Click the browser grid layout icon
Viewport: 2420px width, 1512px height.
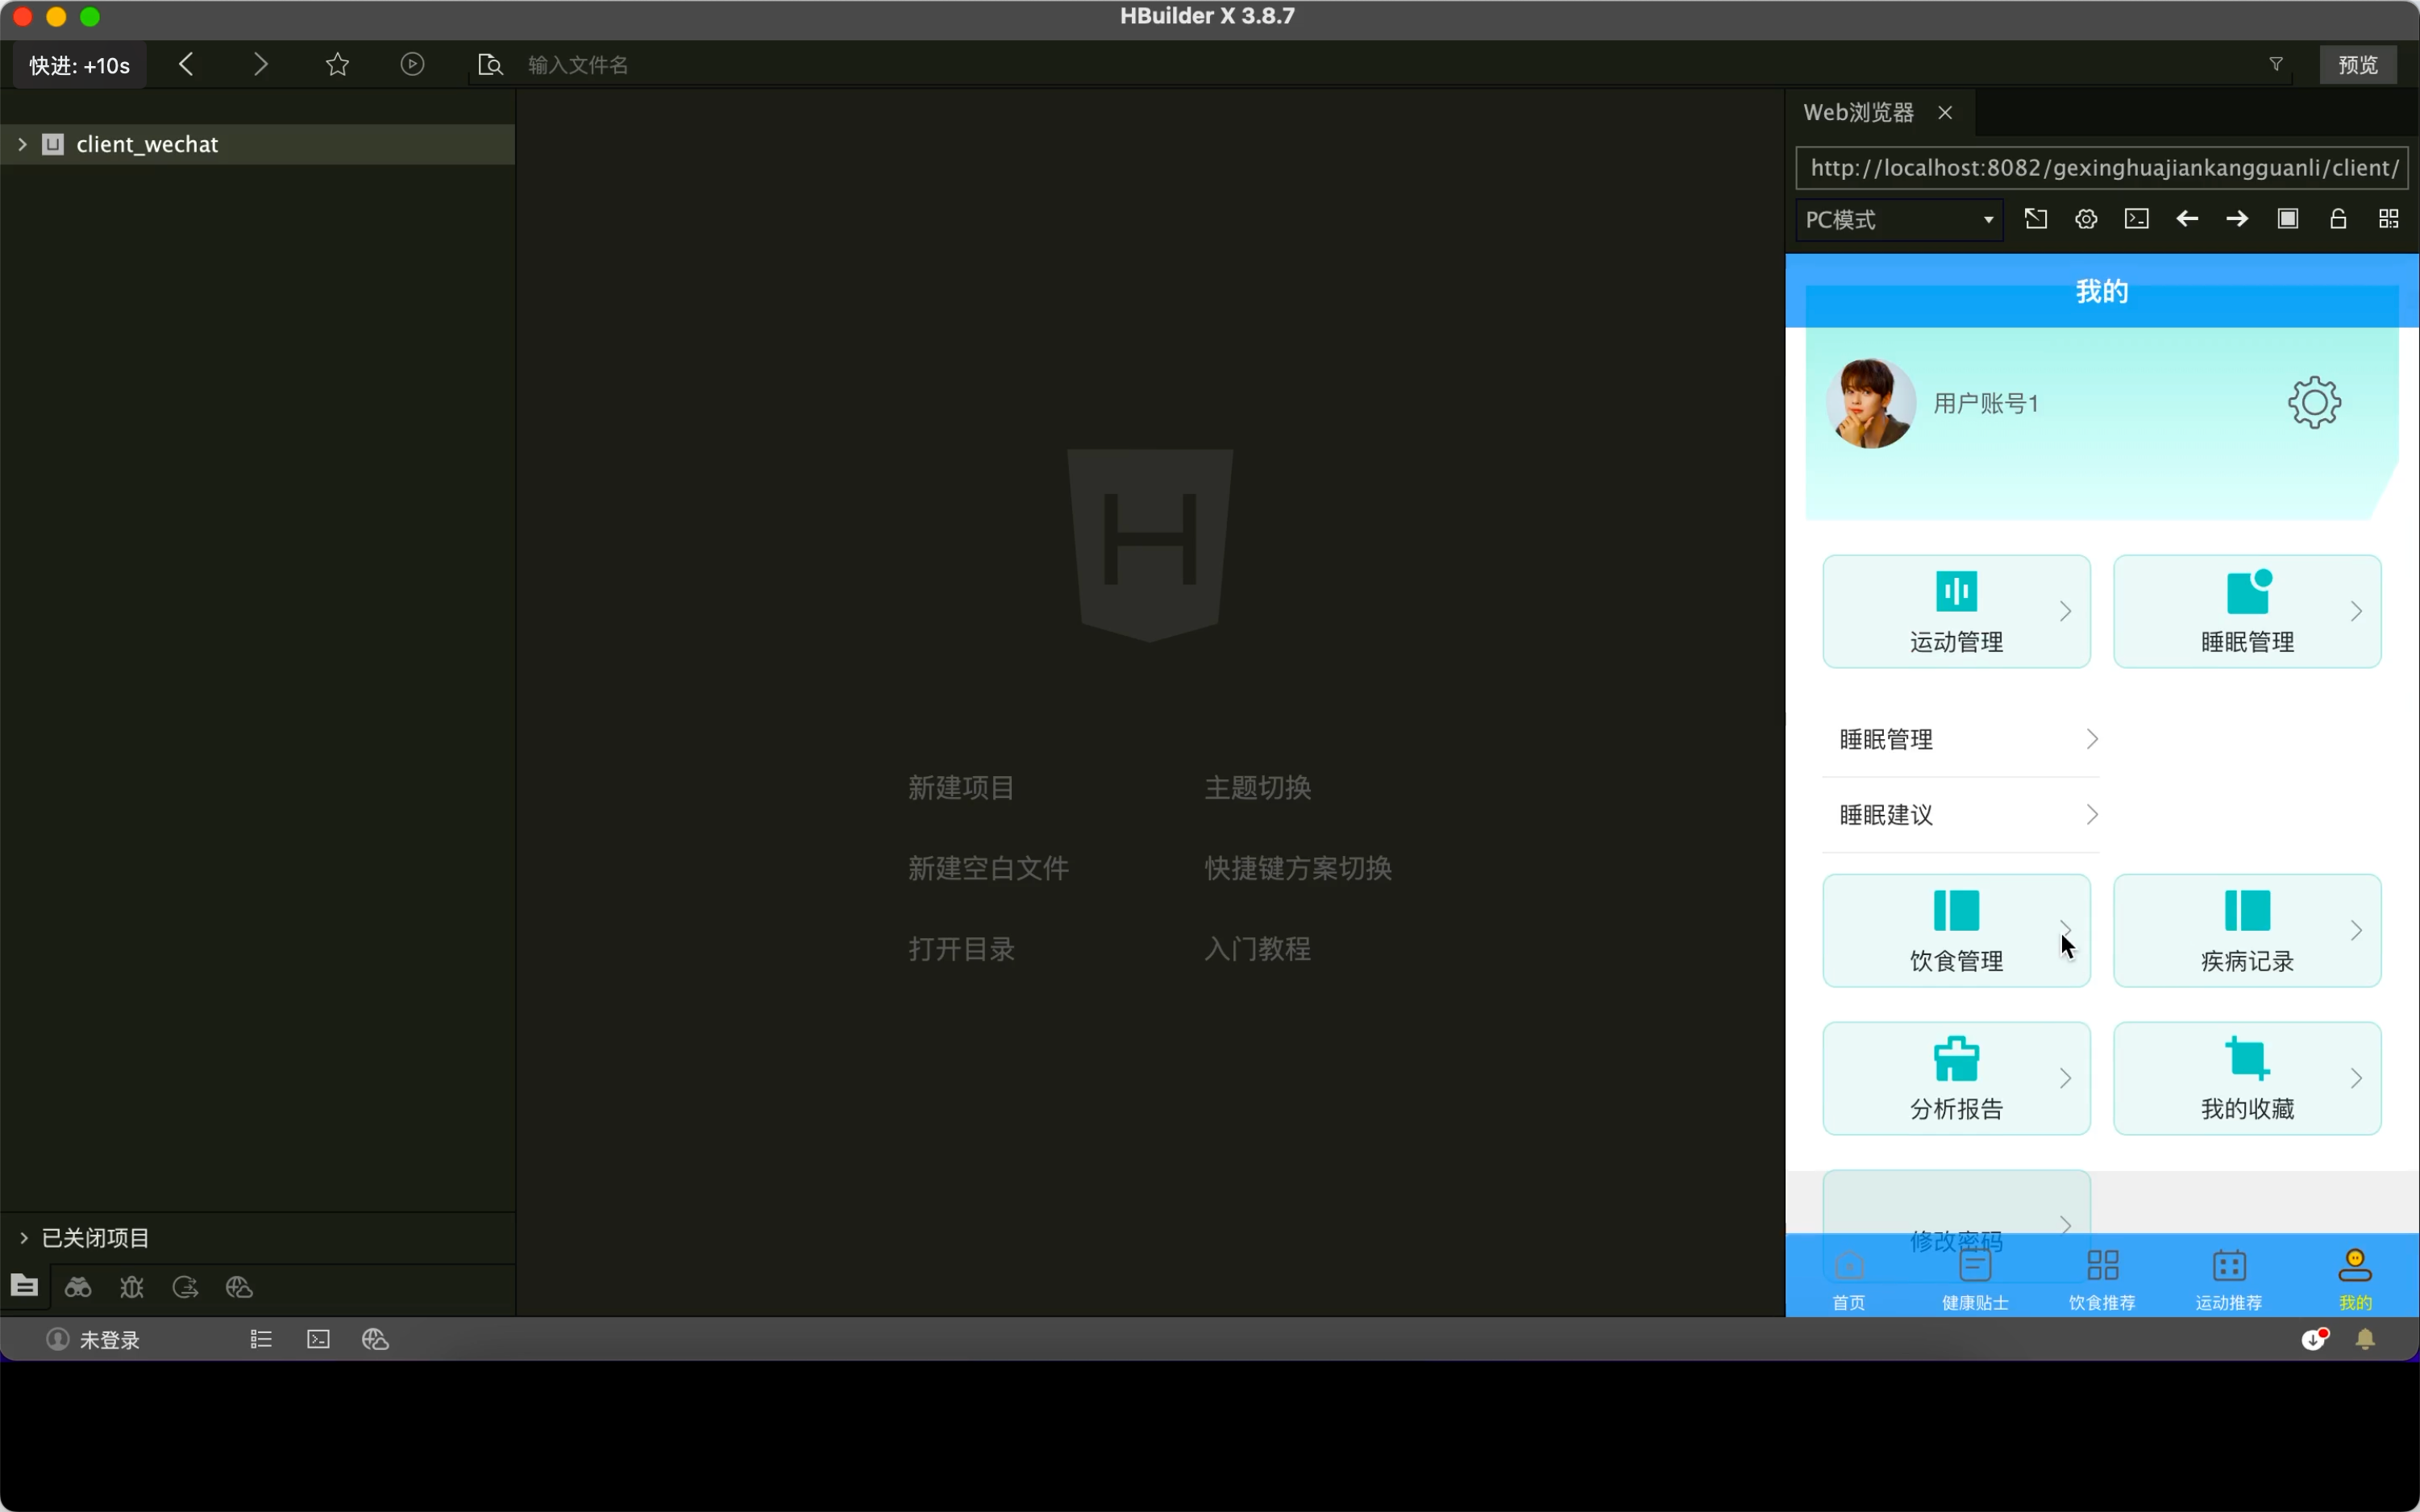(x=2389, y=219)
